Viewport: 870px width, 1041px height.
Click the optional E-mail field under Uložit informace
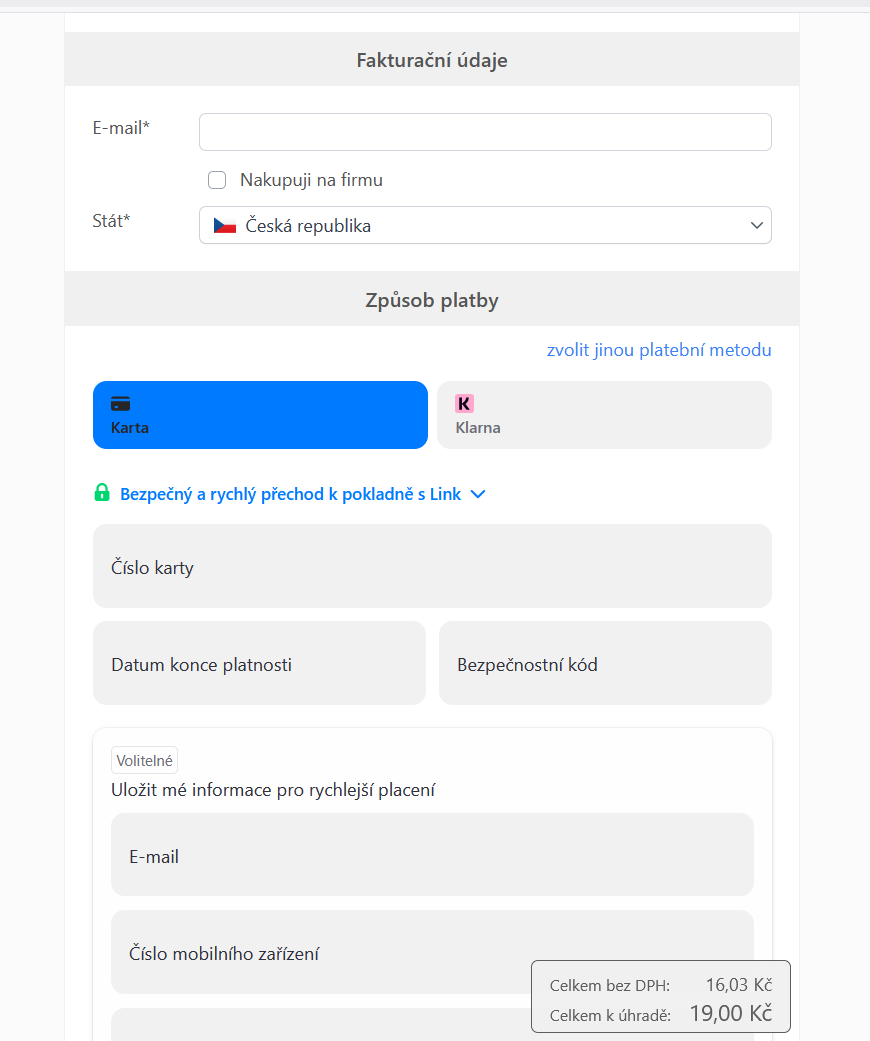coord(432,854)
